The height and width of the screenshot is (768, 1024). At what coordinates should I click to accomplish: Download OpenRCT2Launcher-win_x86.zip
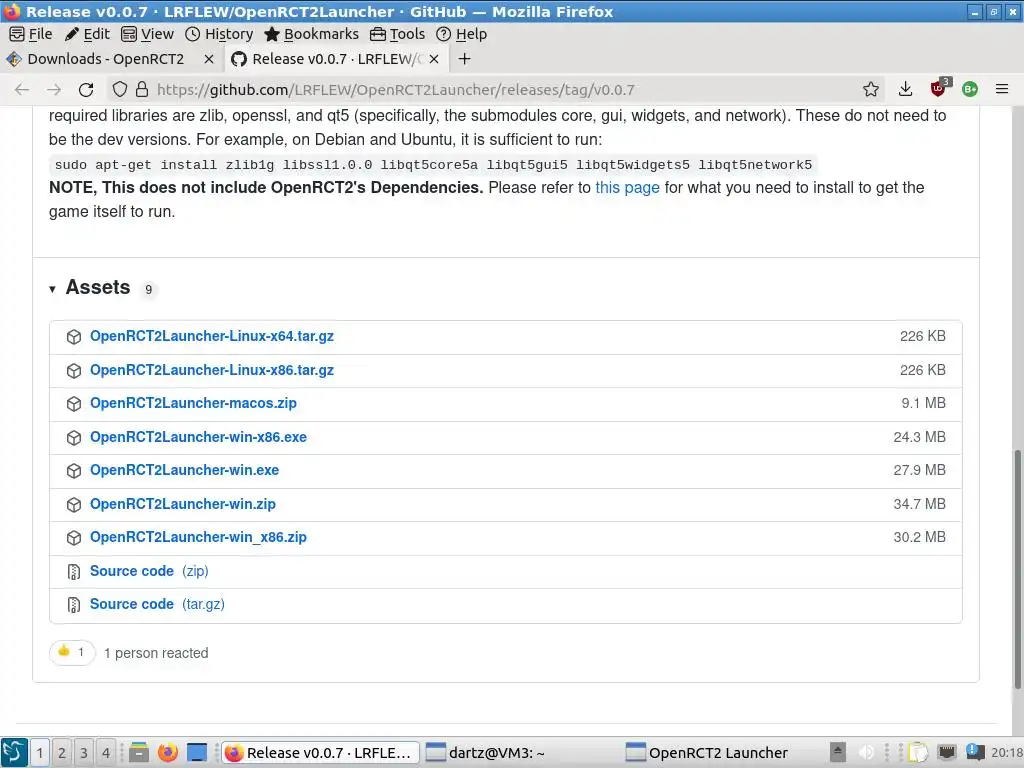point(198,537)
